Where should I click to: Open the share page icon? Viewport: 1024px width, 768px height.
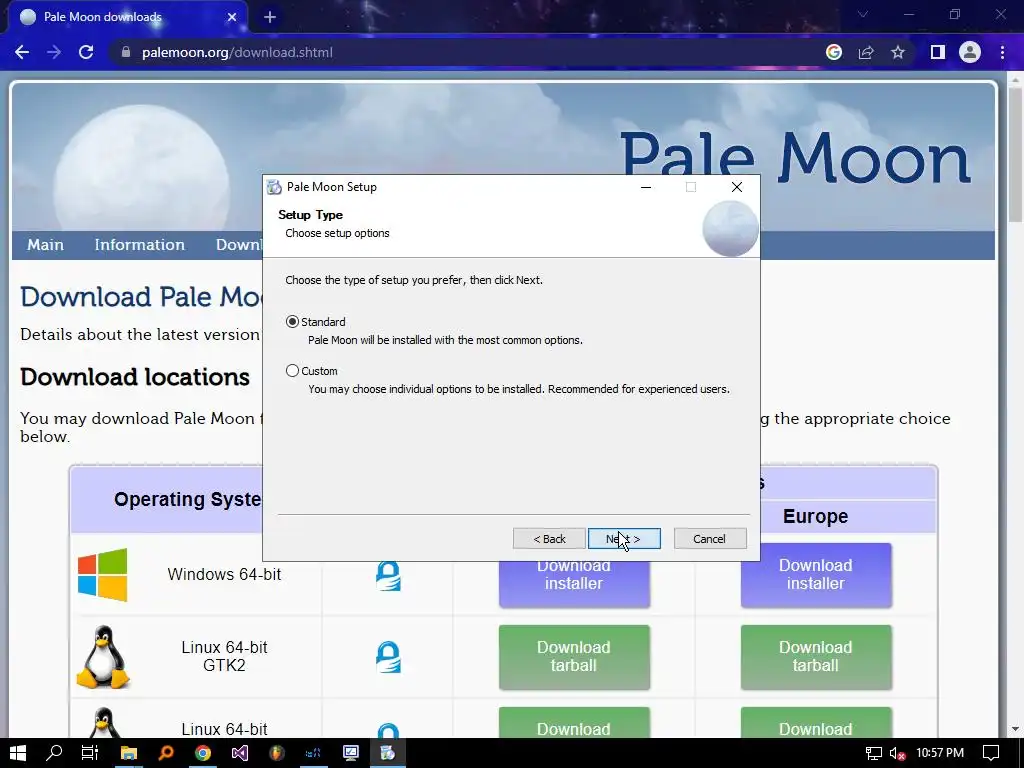point(866,52)
